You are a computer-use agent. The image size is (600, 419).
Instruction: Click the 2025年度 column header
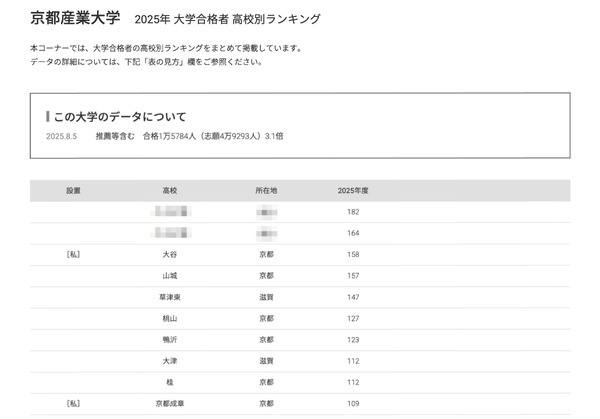[353, 190]
